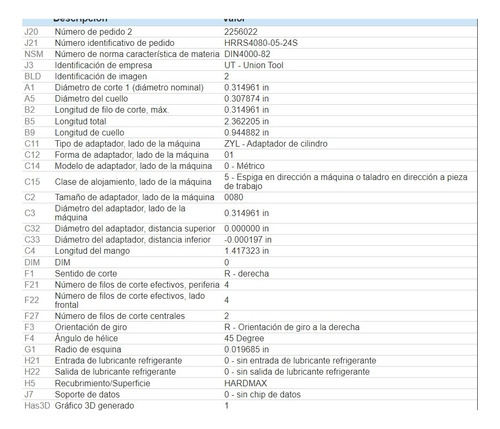The width and height of the screenshot is (500, 429).
Task: Click the value 0.307874 in
Action: tap(246, 99)
